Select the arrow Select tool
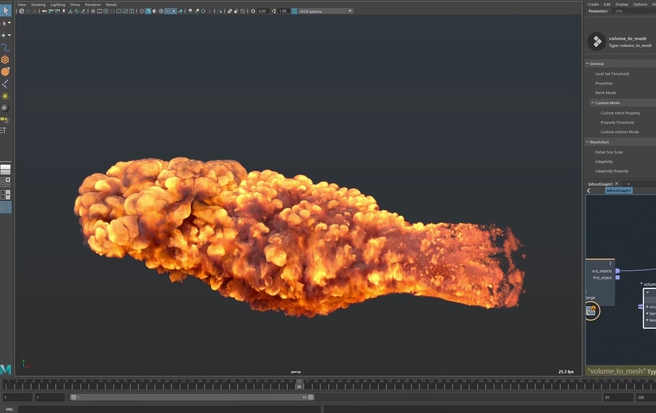The width and height of the screenshot is (656, 413). pos(5,10)
